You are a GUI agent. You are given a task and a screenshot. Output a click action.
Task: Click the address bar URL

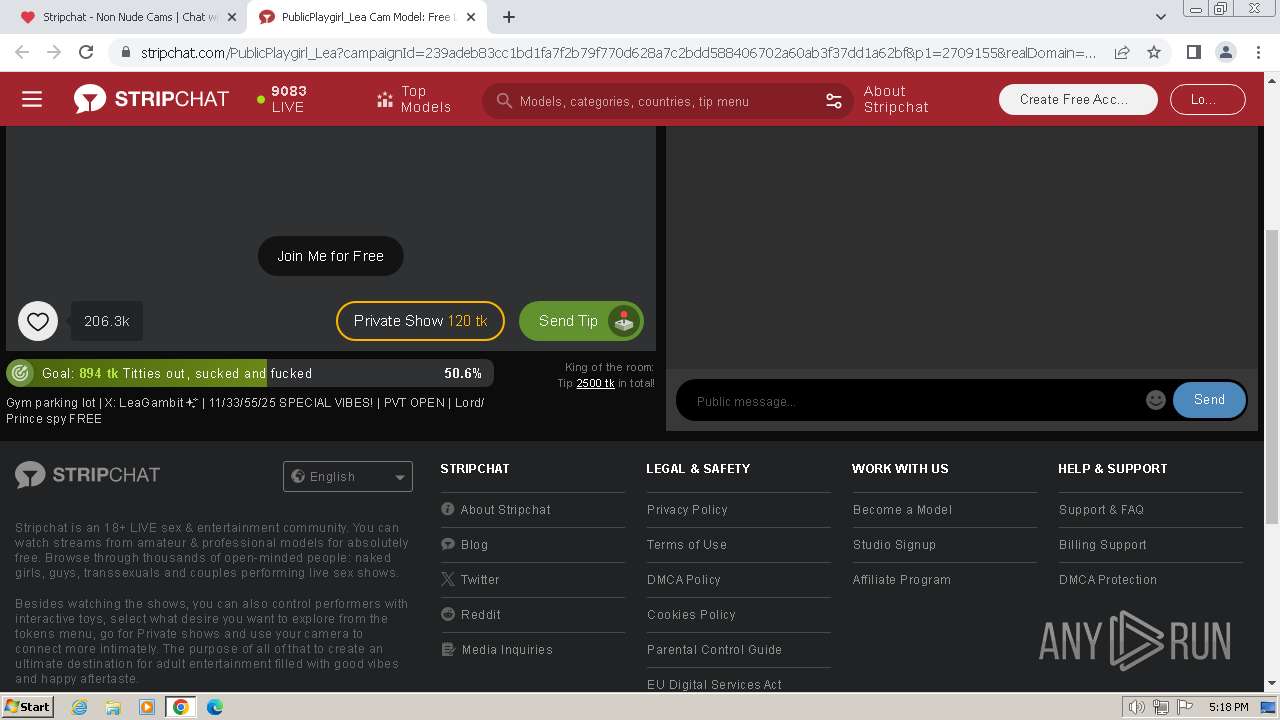click(x=618, y=53)
